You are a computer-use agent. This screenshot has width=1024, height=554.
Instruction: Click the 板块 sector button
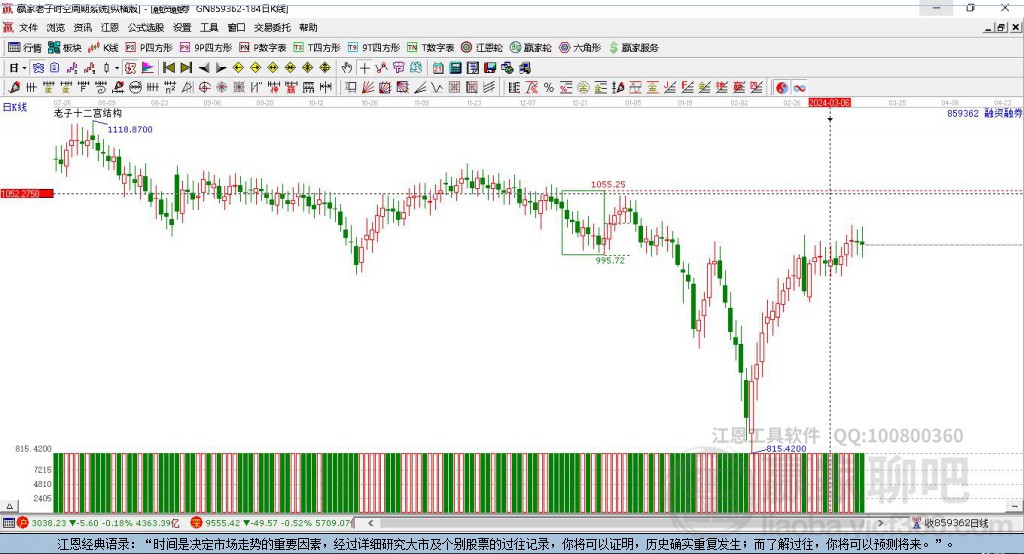tap(65, 47)
